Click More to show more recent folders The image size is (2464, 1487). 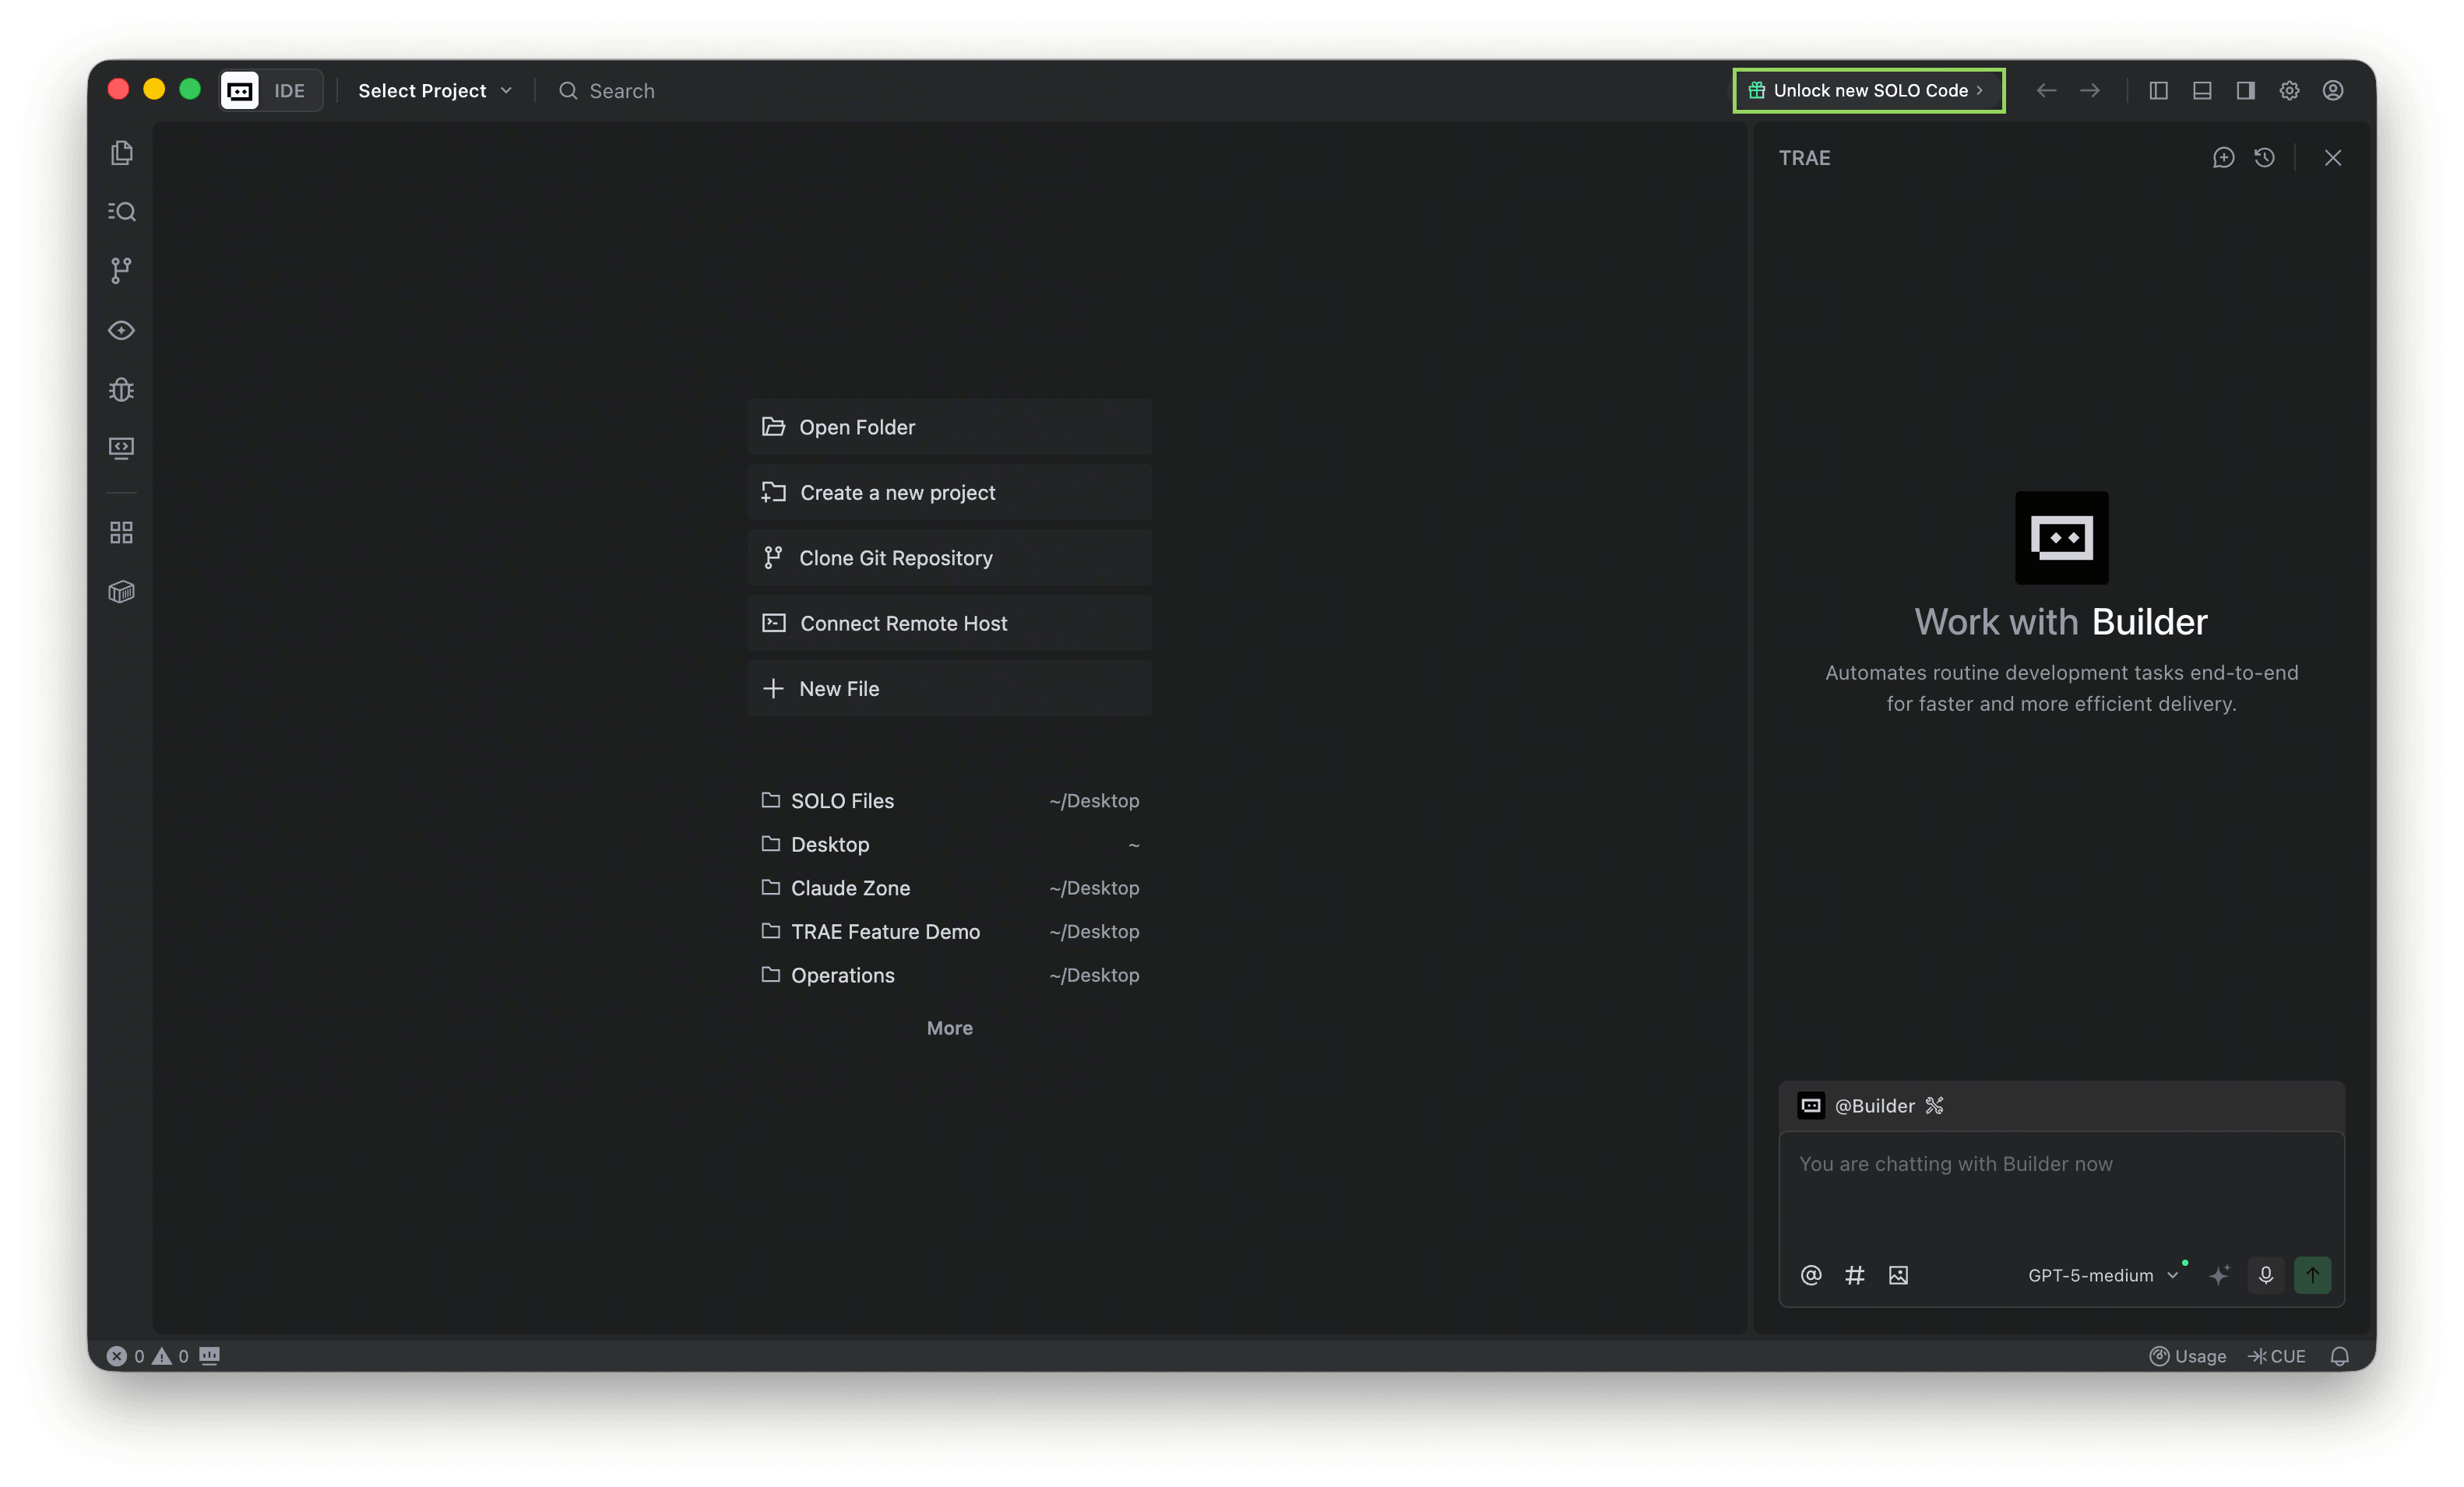[x=949, y=1028]
